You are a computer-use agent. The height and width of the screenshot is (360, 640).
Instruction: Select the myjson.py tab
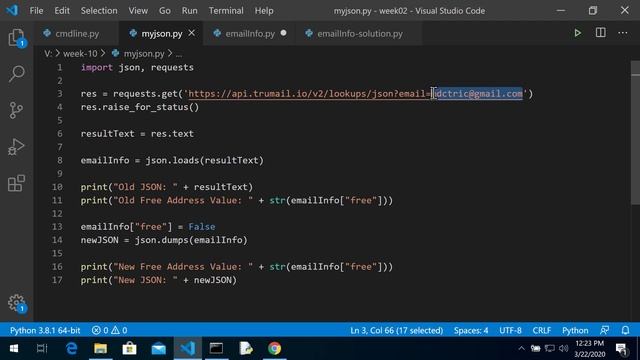[x=161, y=33]
